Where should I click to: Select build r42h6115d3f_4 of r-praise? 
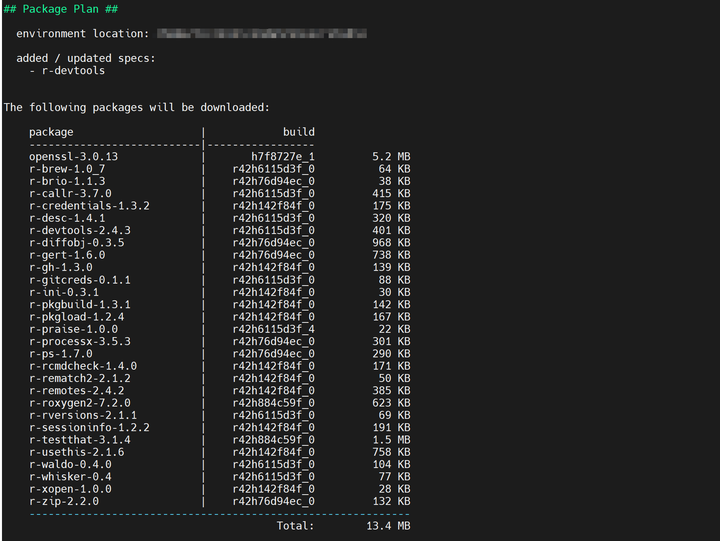[x=274, y=329]
